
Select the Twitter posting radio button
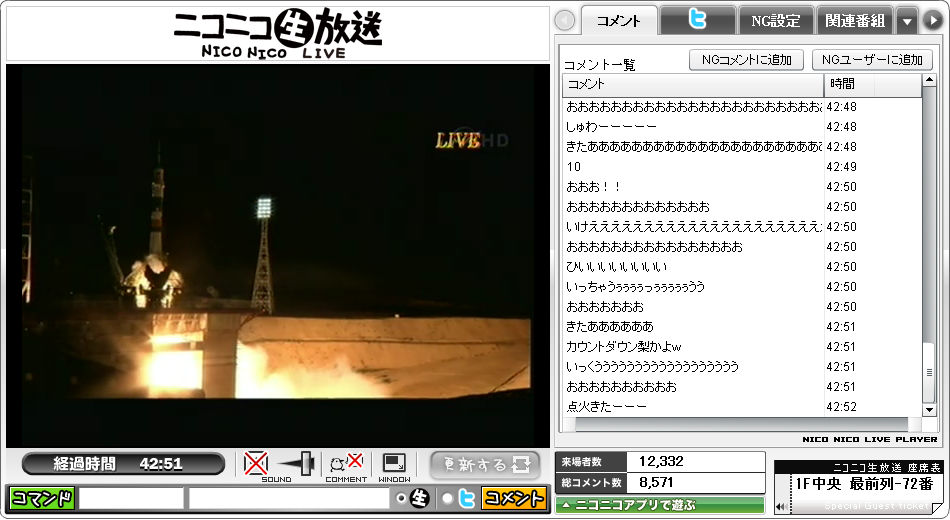(447, 498)
